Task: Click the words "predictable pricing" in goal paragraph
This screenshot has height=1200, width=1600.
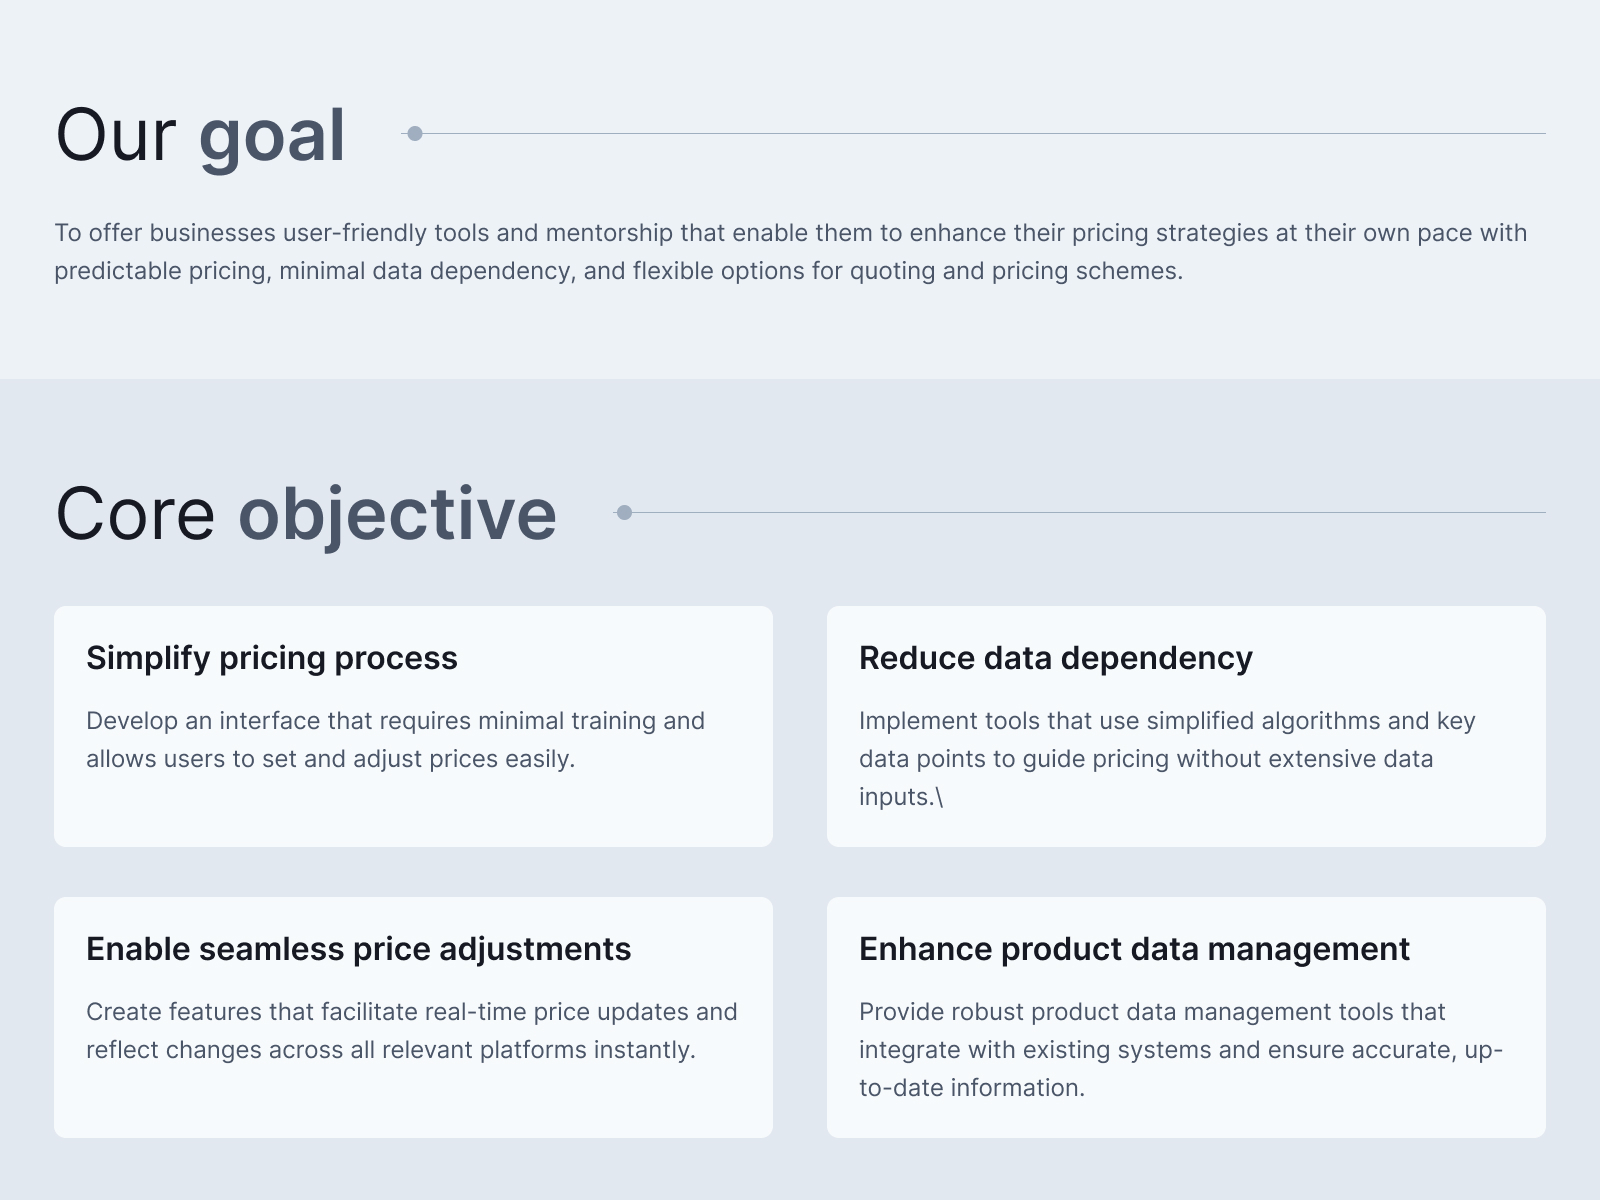Action: click(x=160, y=272)
